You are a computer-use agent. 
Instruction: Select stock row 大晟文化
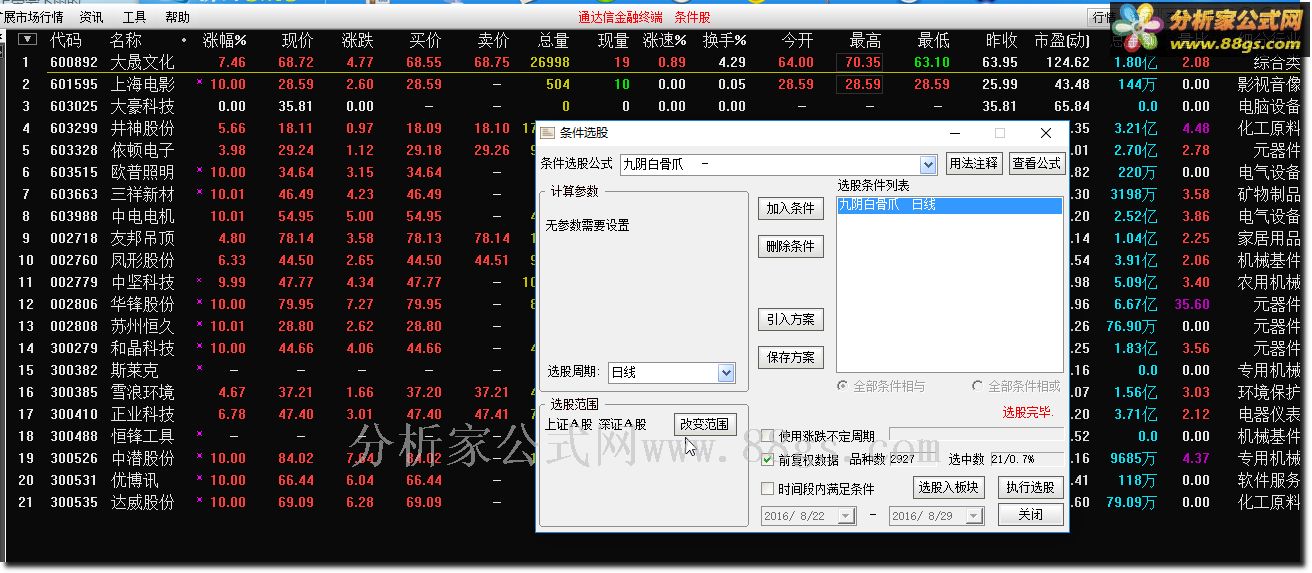pos(655,62)
